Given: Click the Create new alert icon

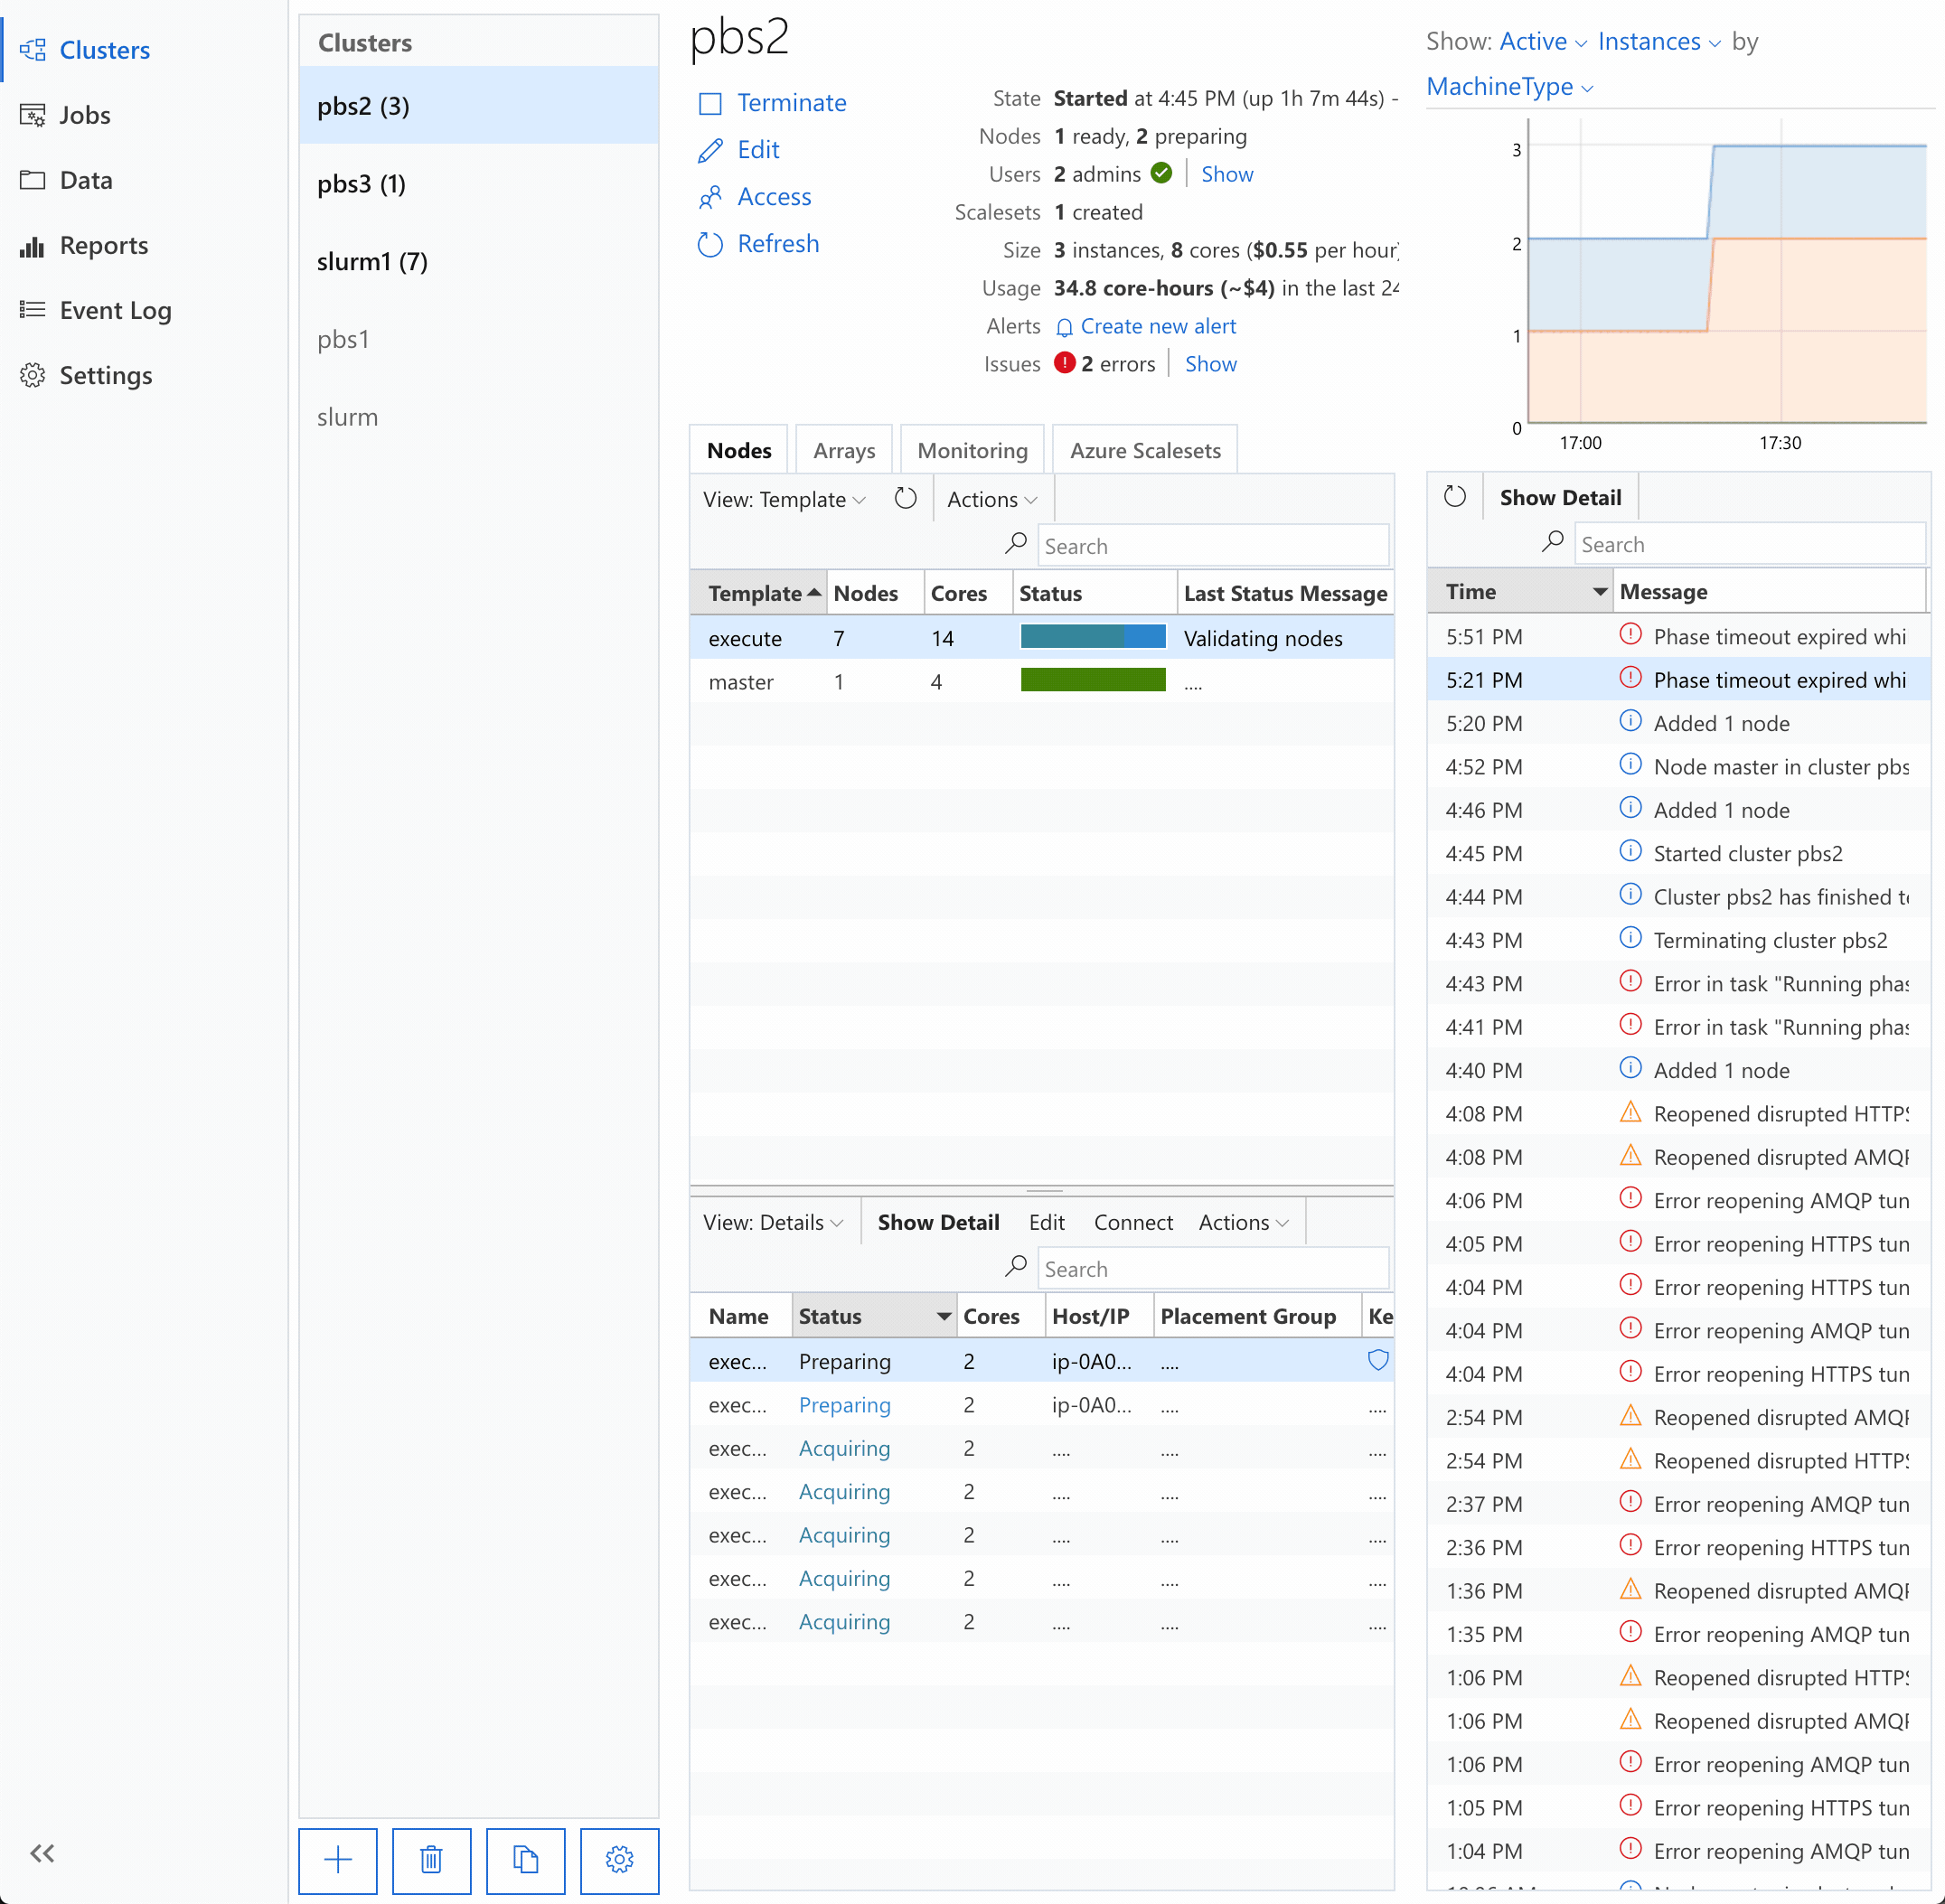Looking at the screenshot, I should [x=1064, y=326].
